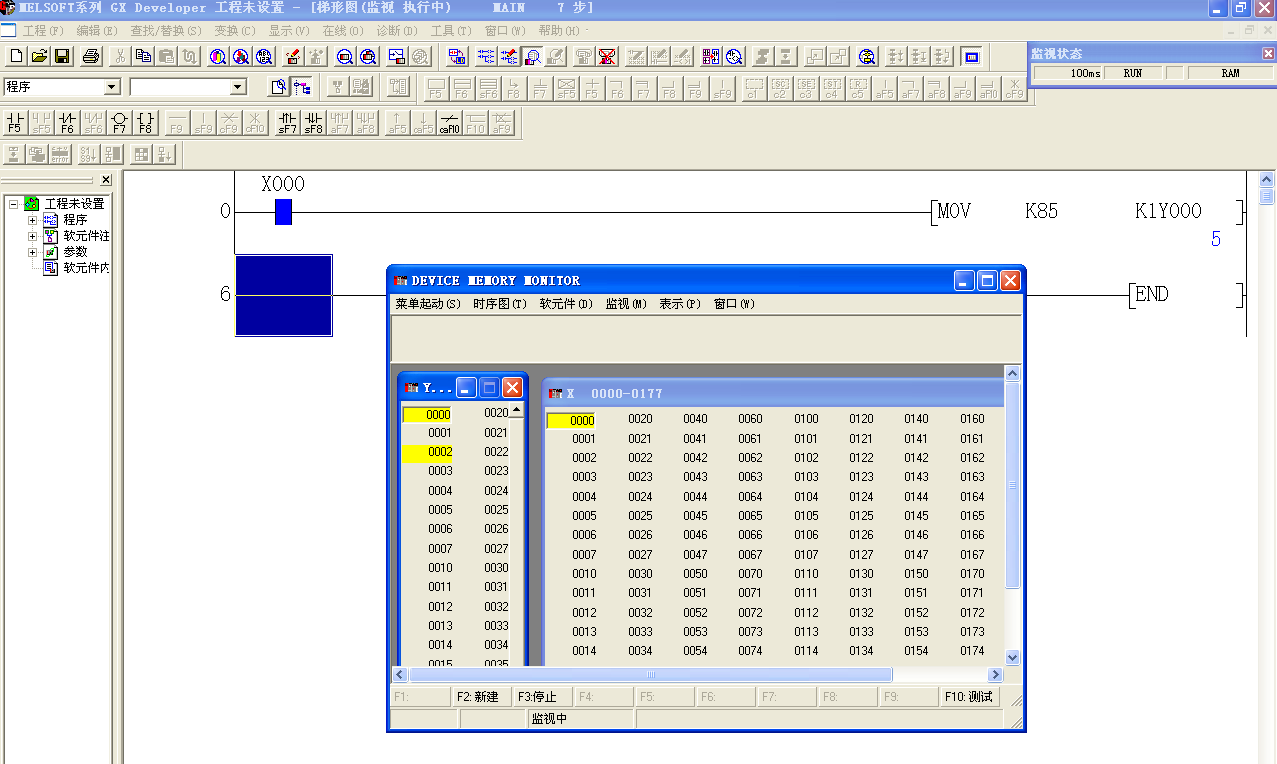Expand the 程序 node in project tree
Image resolution: width=1277 pixels, height=764 pixels.
tap(32, 220)
